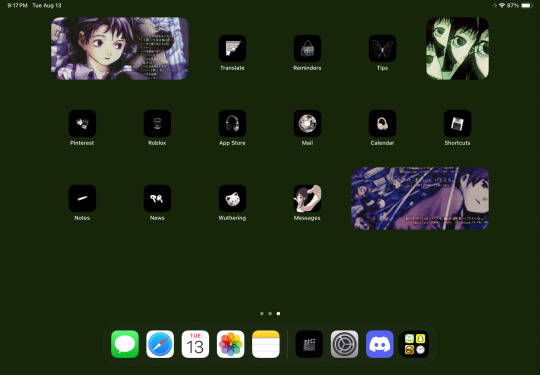Open green Messages app in dock
Screen dimensions: 540x375
point(125,344)
